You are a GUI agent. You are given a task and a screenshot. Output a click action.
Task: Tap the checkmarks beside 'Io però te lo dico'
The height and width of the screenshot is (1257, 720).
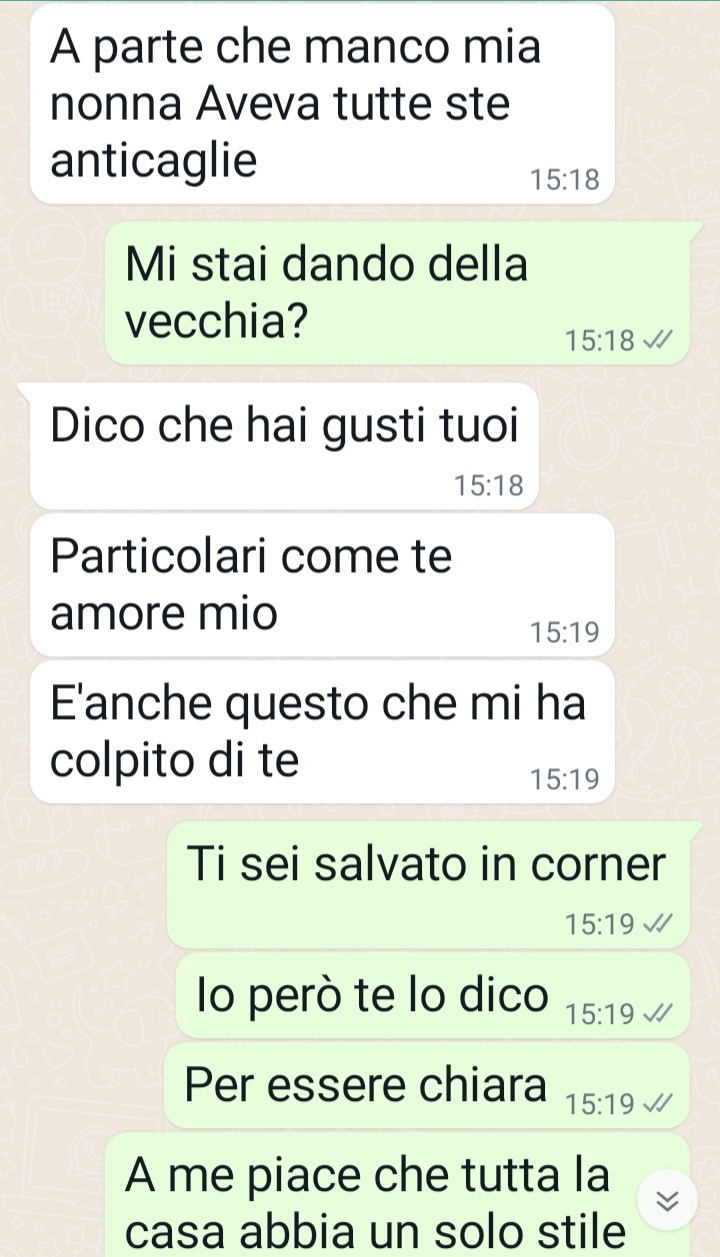point(653,1016)
